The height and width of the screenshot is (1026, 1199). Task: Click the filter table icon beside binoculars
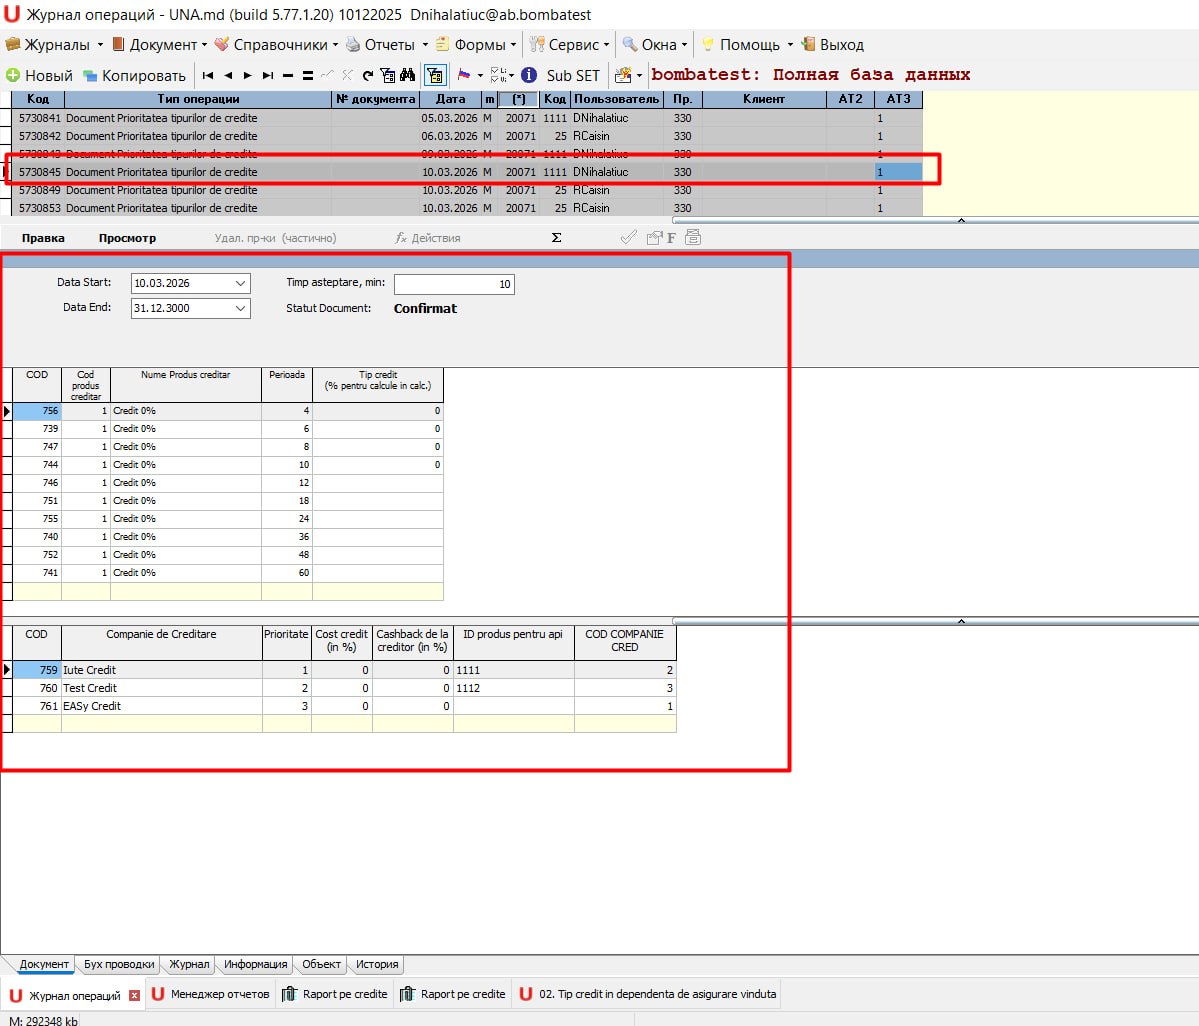[x=388, y=75]
